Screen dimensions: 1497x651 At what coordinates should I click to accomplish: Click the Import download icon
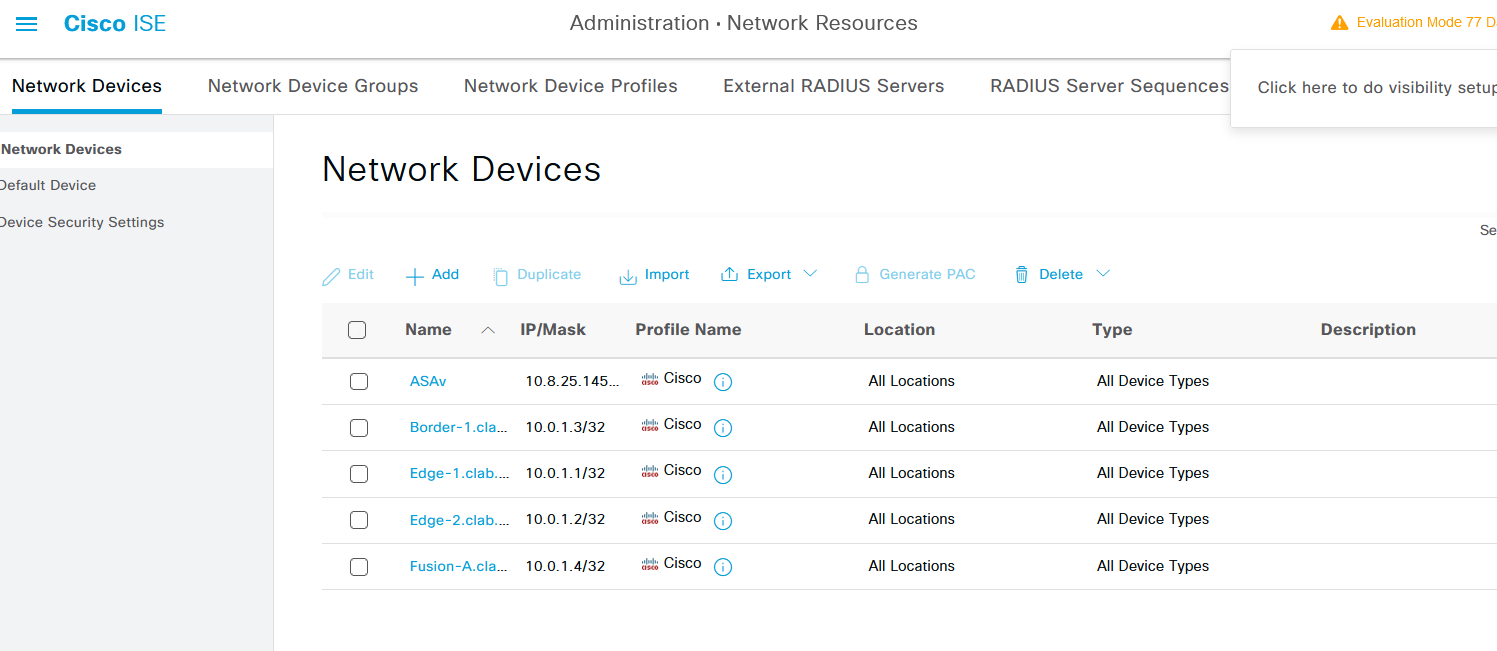tap(628, 276)
